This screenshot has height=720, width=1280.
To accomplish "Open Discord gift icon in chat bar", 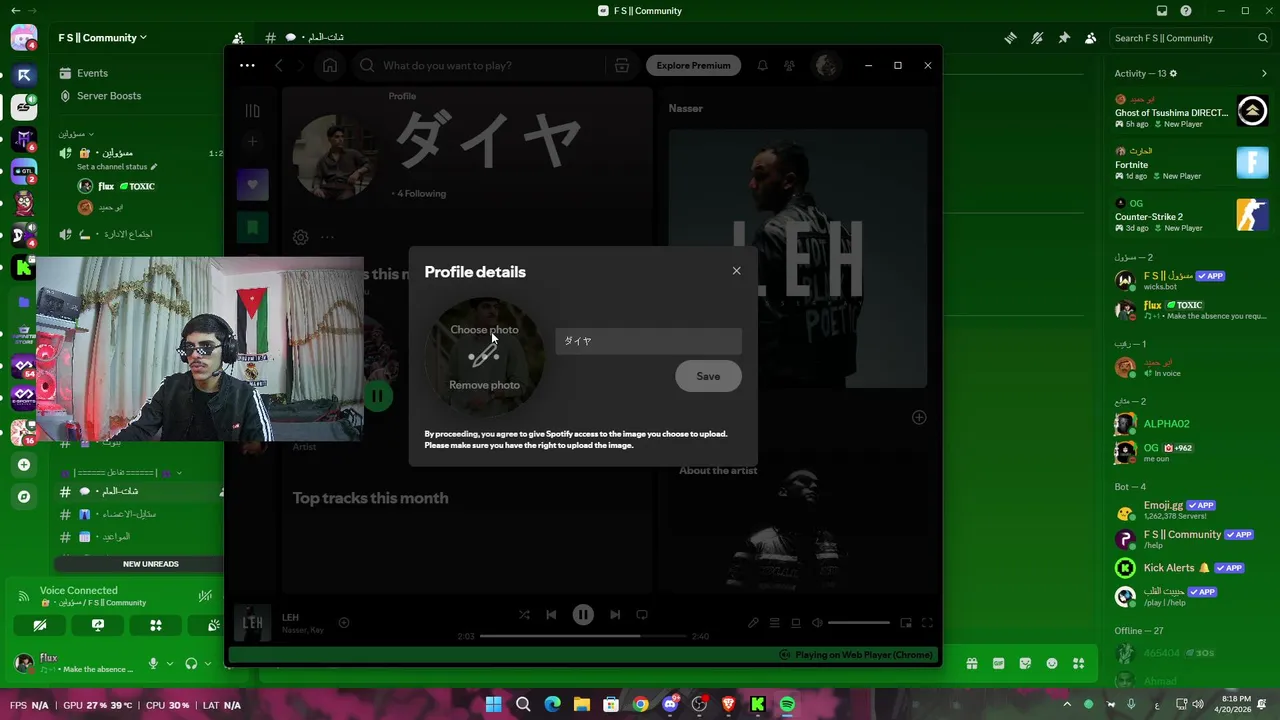I will pos(971,663).
